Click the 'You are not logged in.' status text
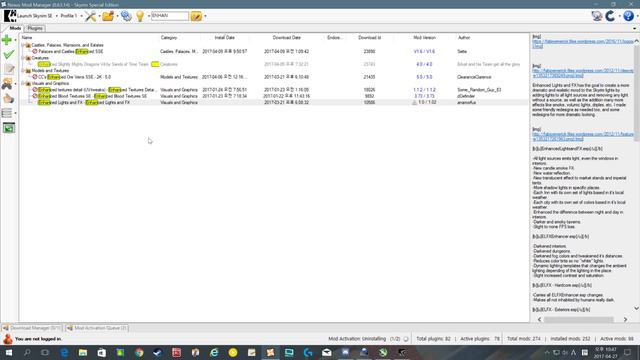Viewport: 640px width, 360px height. (x=38, y=339)
